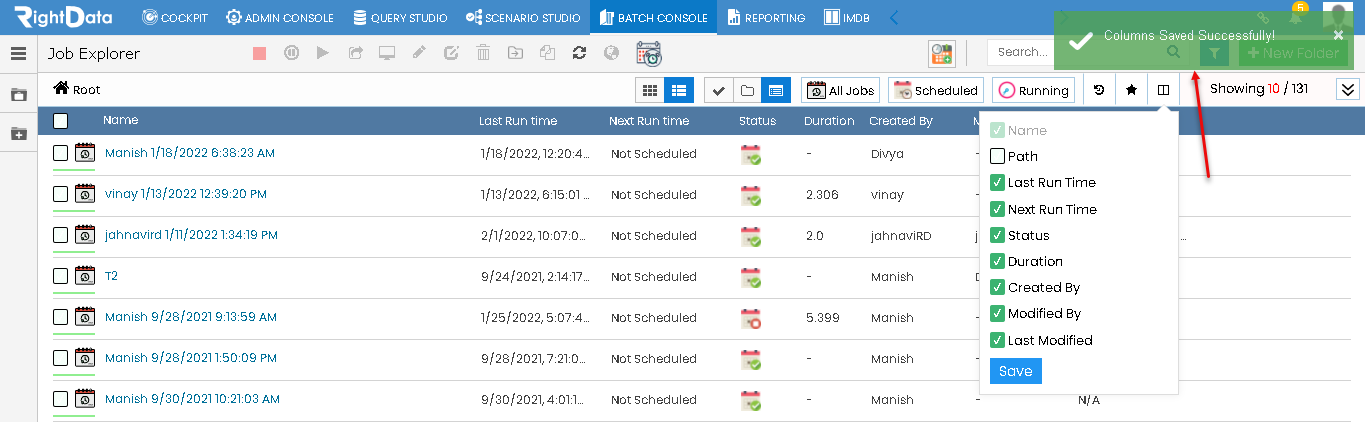The height and width of the screenshot is (422, 1365).
Task: Close the Columns Saved Successfully notification
Action: pos(1339,35)
